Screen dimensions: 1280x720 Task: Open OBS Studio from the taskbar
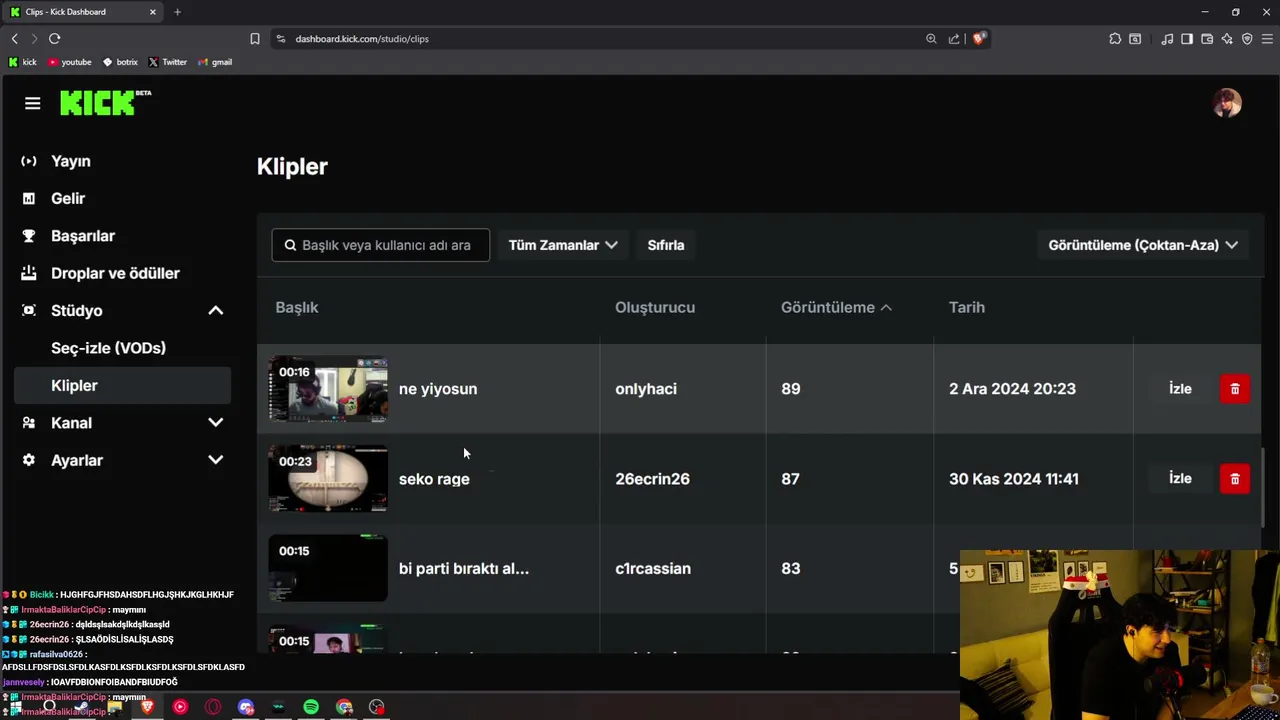click(377, 707)
